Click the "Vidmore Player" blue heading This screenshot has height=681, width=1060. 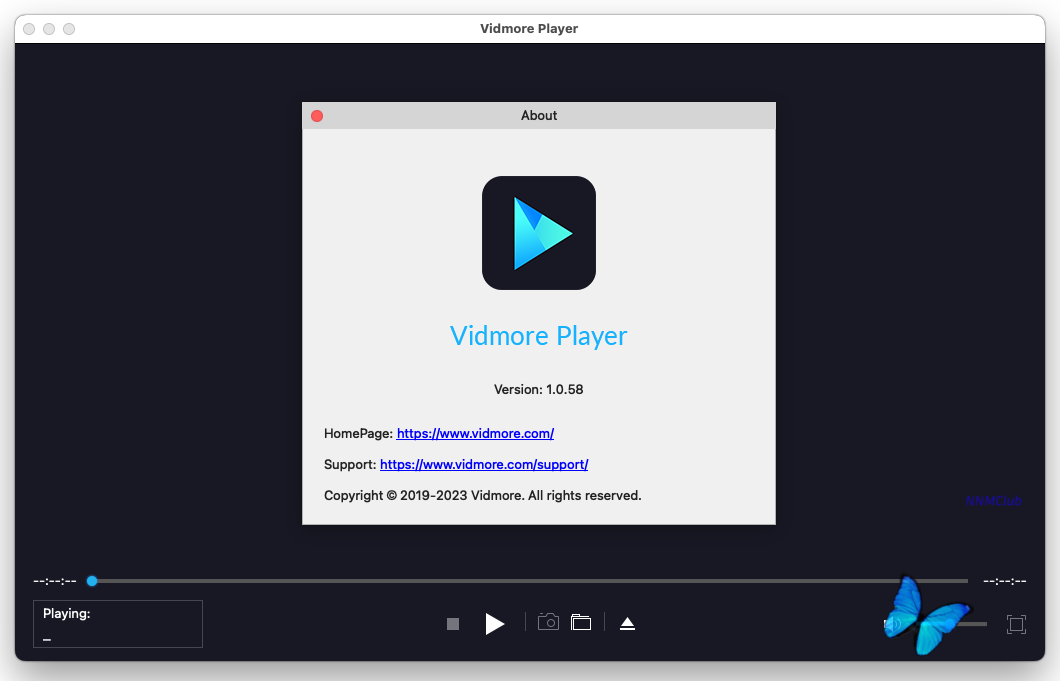[x=539, y=336]
